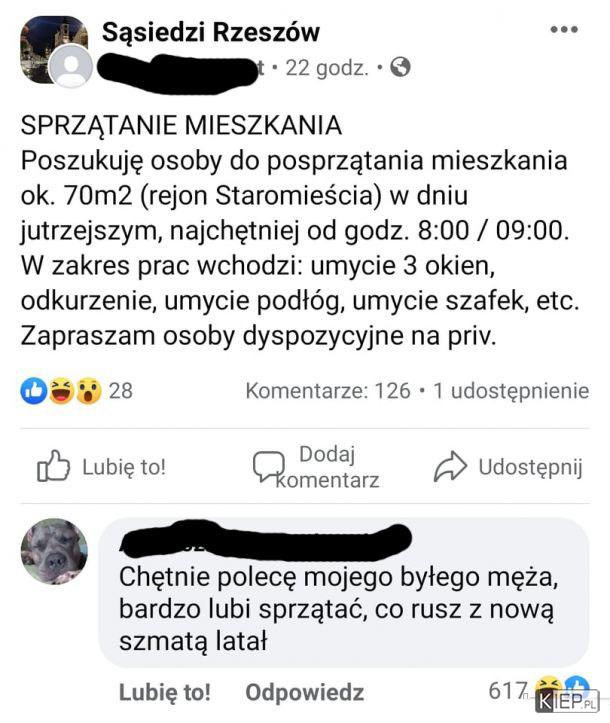Click Lubię to! under the comment

(x=165, y=692)
